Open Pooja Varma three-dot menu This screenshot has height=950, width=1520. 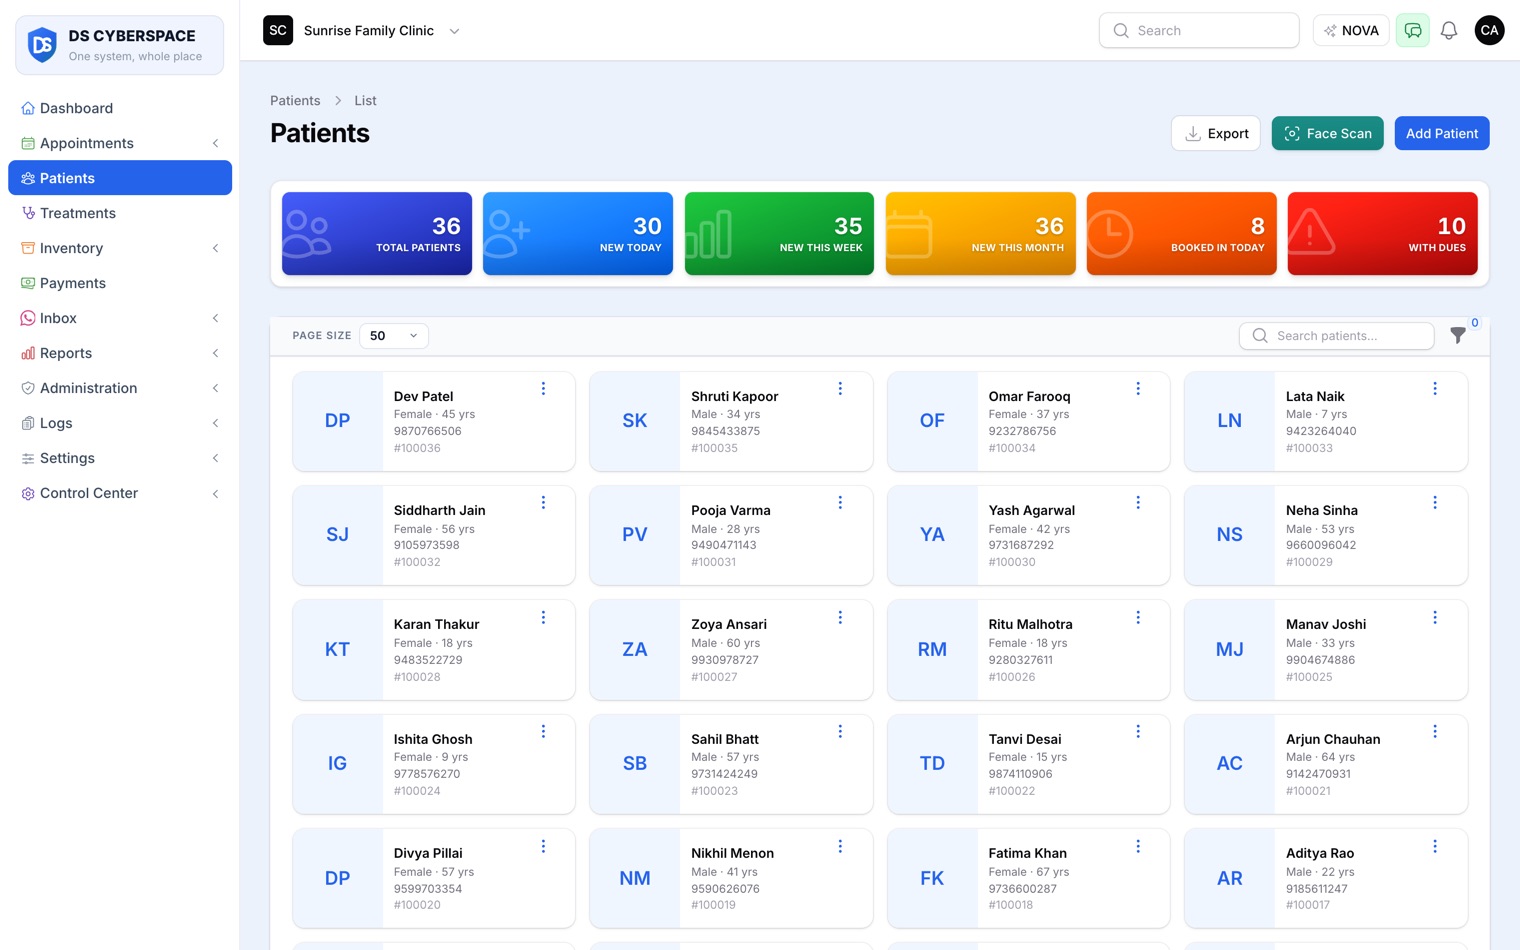pos(840,503)
